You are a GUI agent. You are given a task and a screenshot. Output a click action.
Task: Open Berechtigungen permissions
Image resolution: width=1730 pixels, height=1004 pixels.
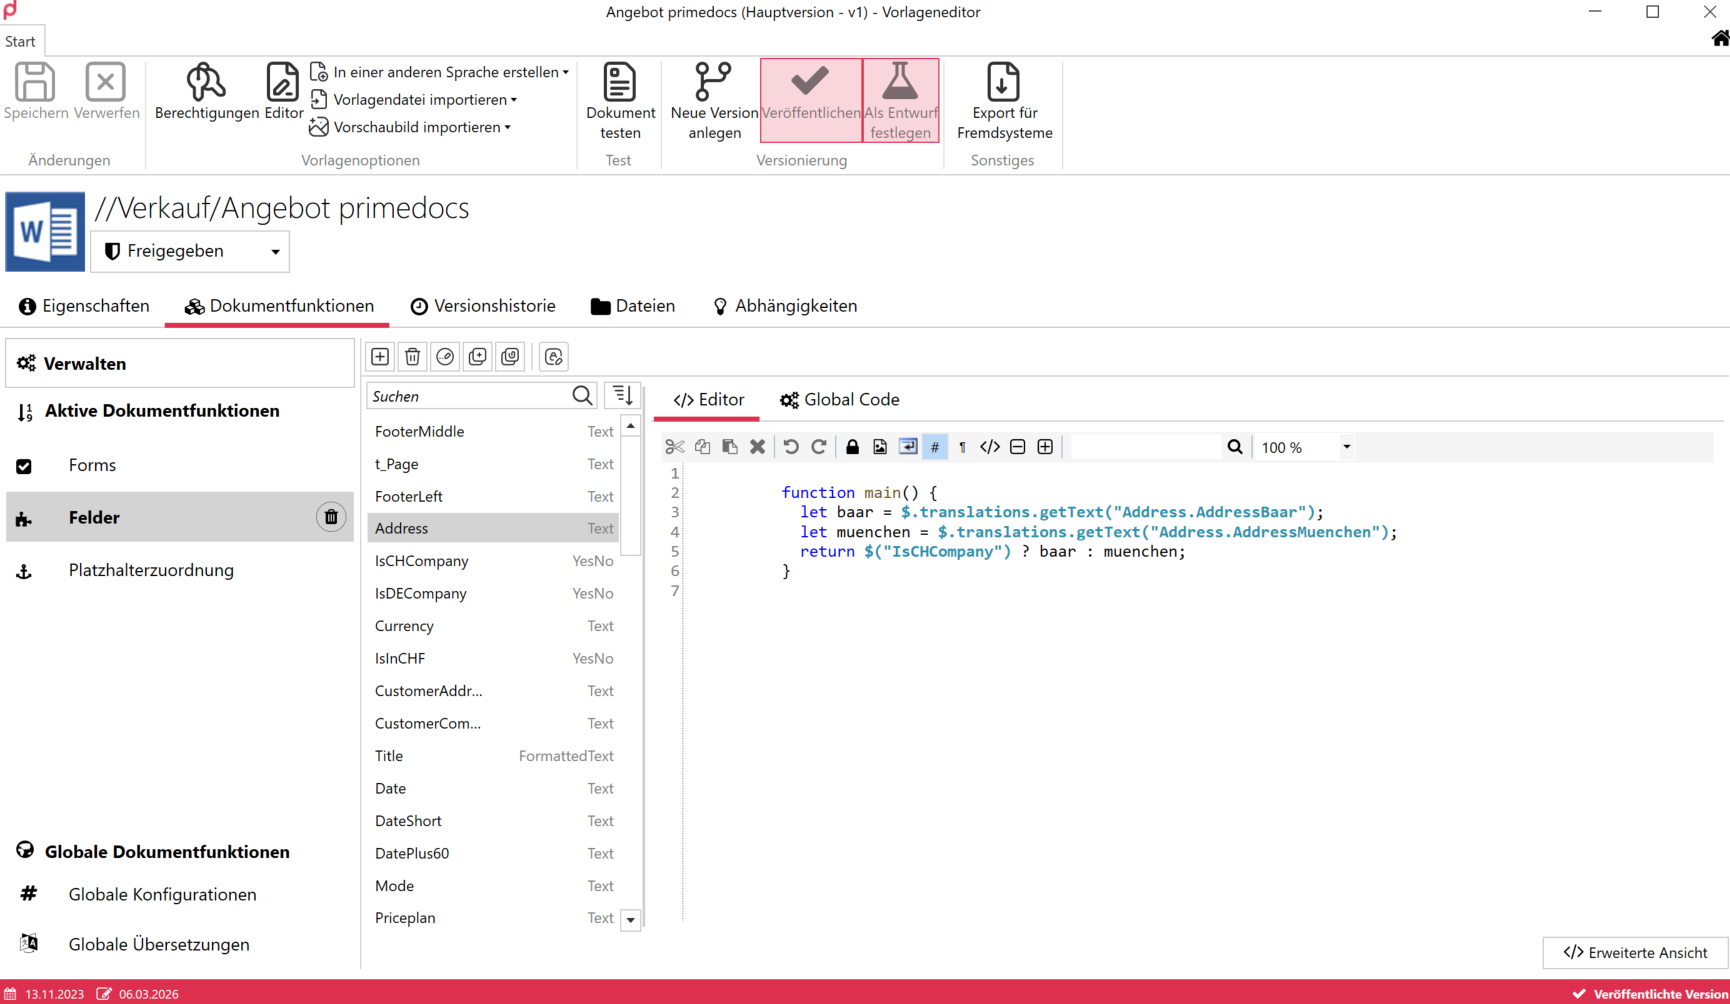(207, 93)
